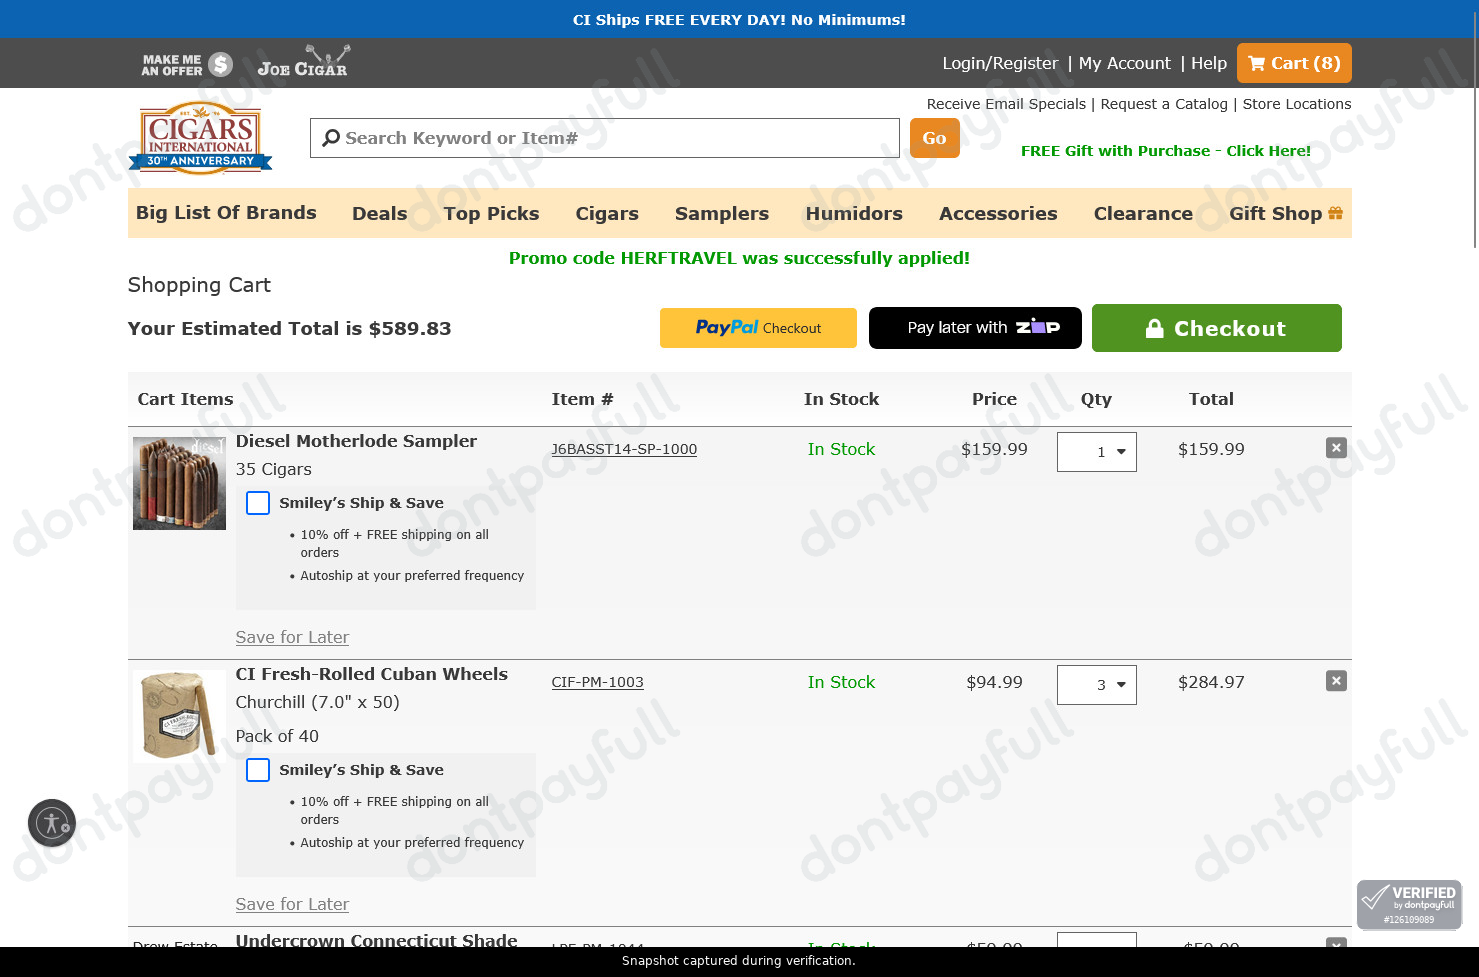1479x977 pixels.
Task: Click the FREE Gift with Purchase link
Action: point(1166,151)
